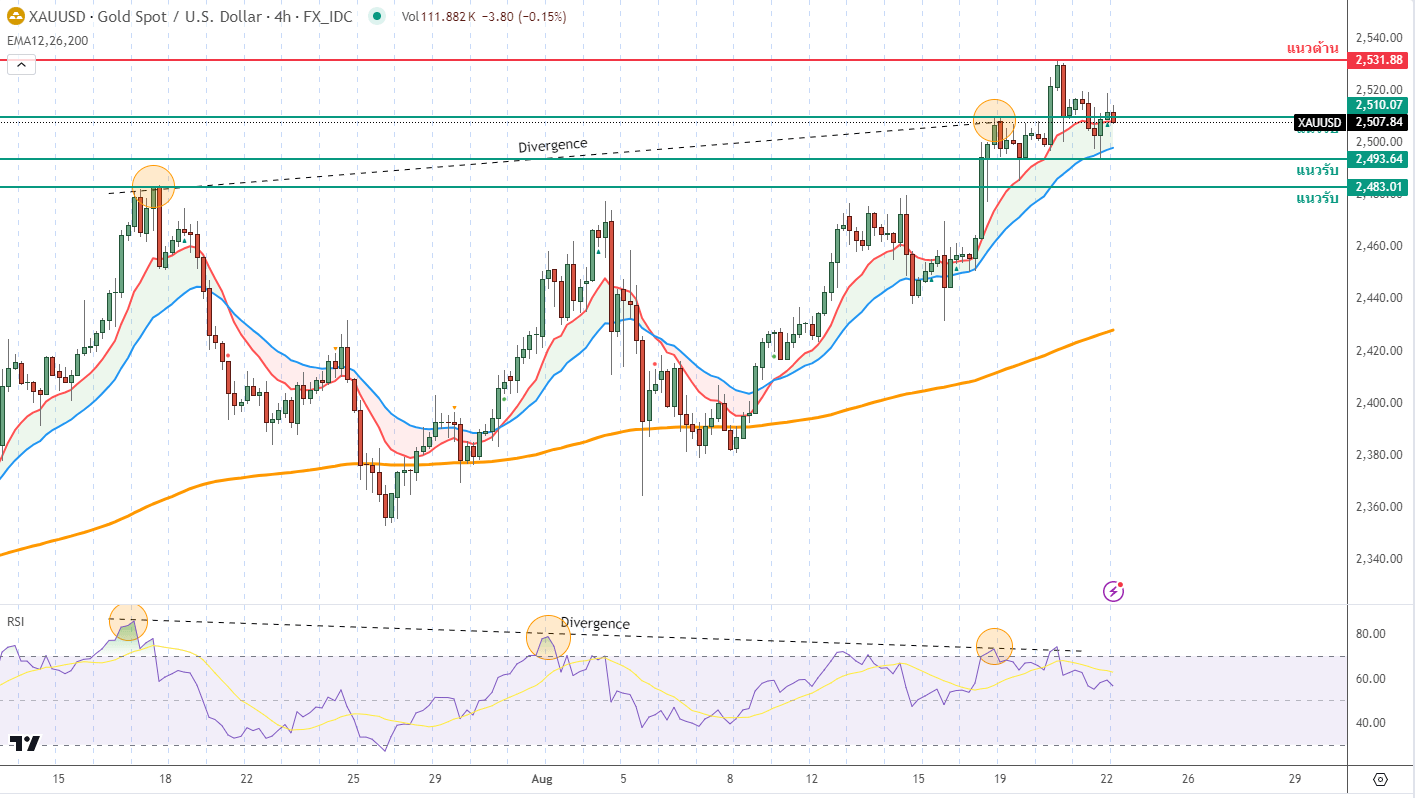
Task: Select orange circle highlight on first price peak
Action: pyautogui.click(x=153, y=186)
